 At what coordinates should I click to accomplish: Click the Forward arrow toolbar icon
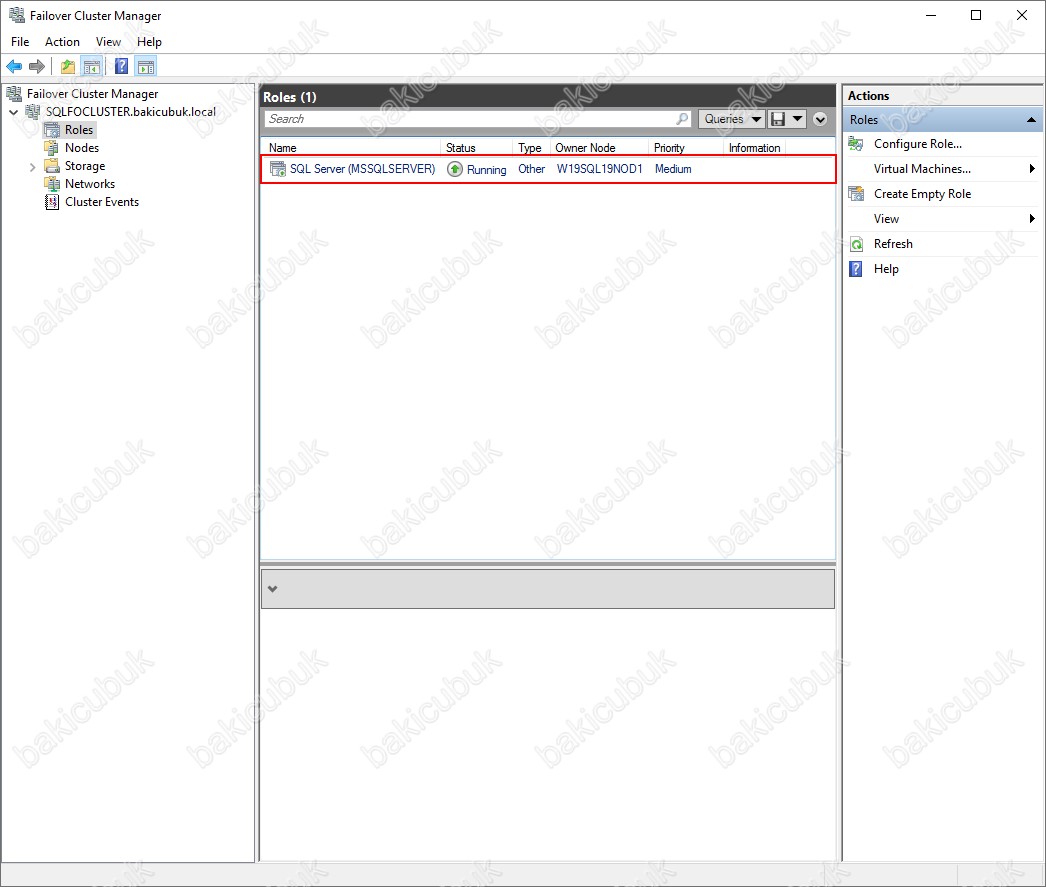pos(37,66)
